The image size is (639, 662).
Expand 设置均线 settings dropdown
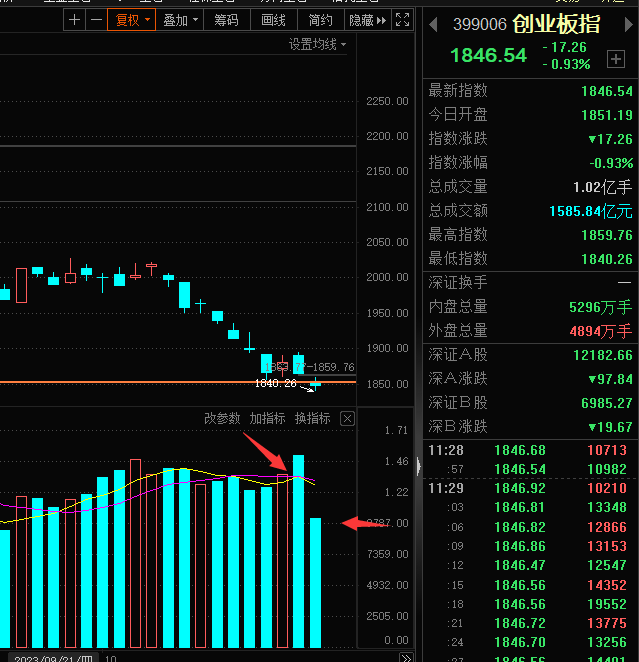tap(317, 44)
